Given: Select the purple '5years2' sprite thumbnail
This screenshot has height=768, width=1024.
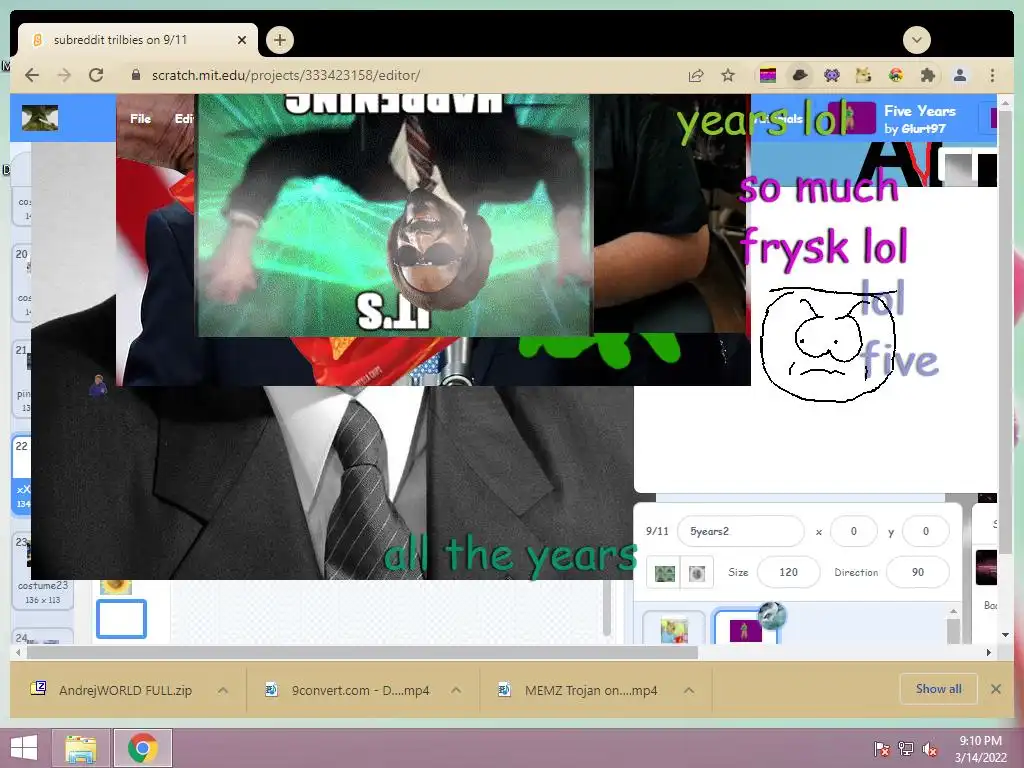Looking at the screenshot, I should click(x=745, y=630).
